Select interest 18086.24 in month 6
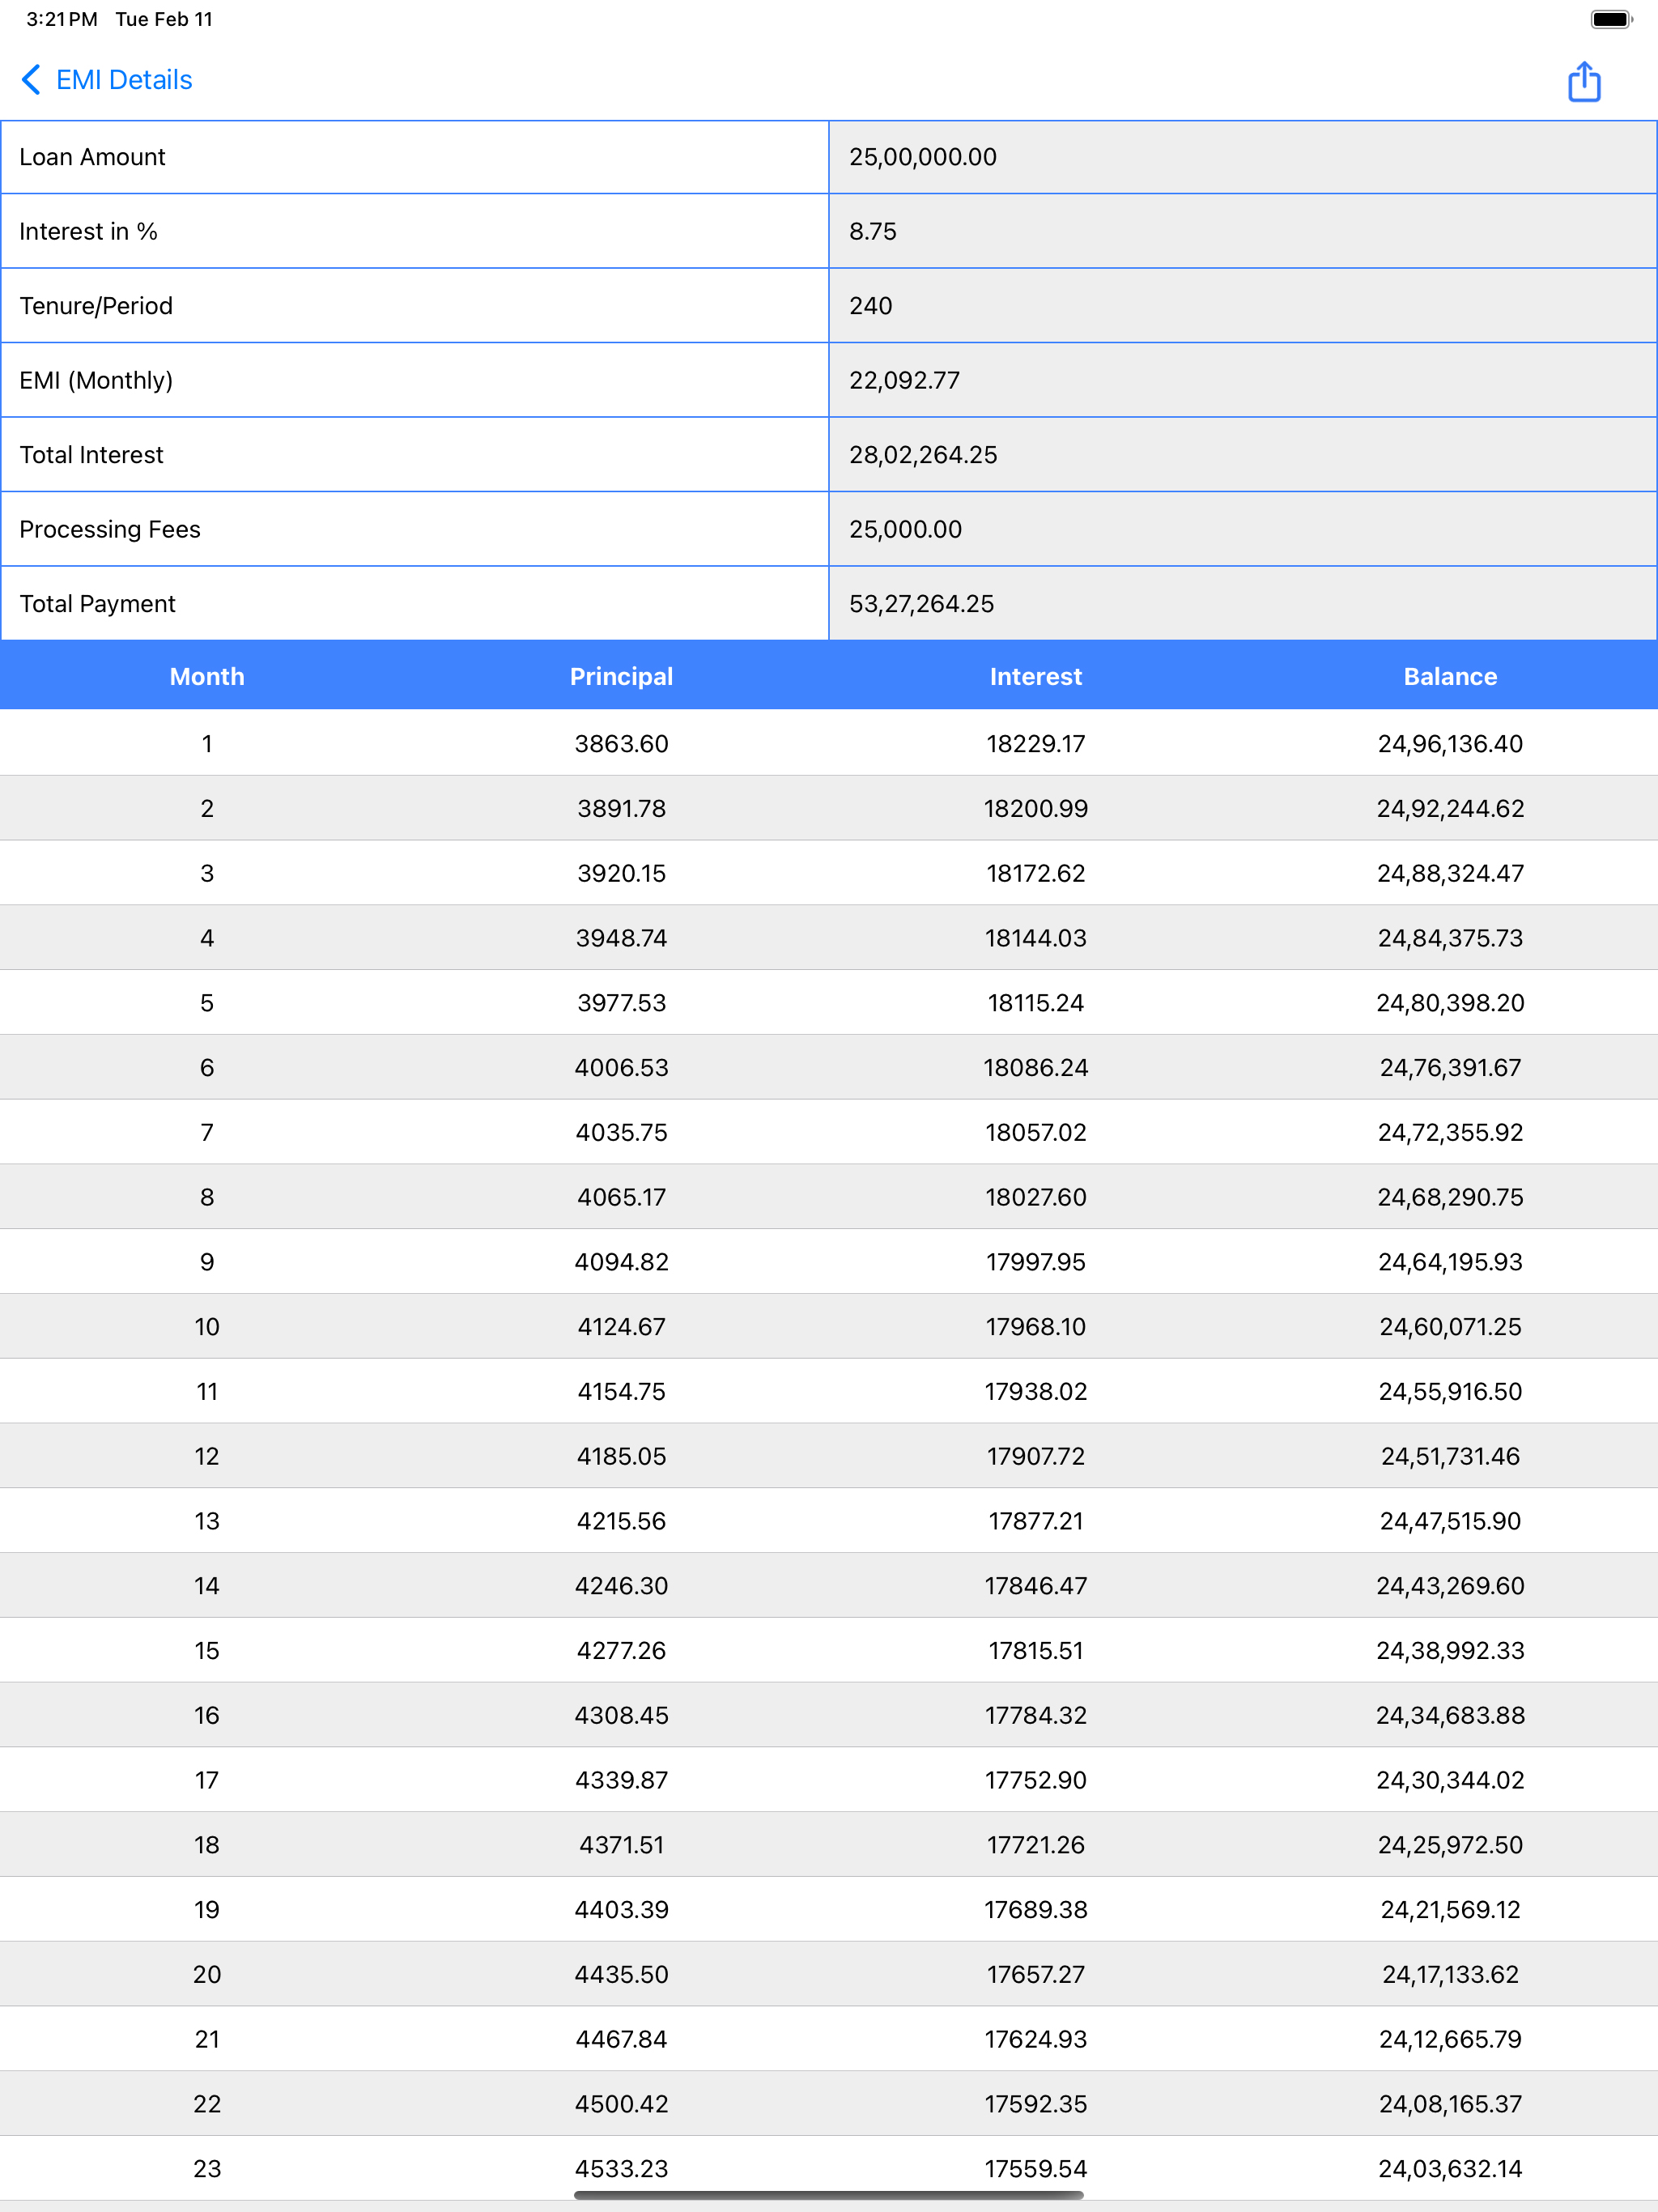 click(x=1036, y=1067)
